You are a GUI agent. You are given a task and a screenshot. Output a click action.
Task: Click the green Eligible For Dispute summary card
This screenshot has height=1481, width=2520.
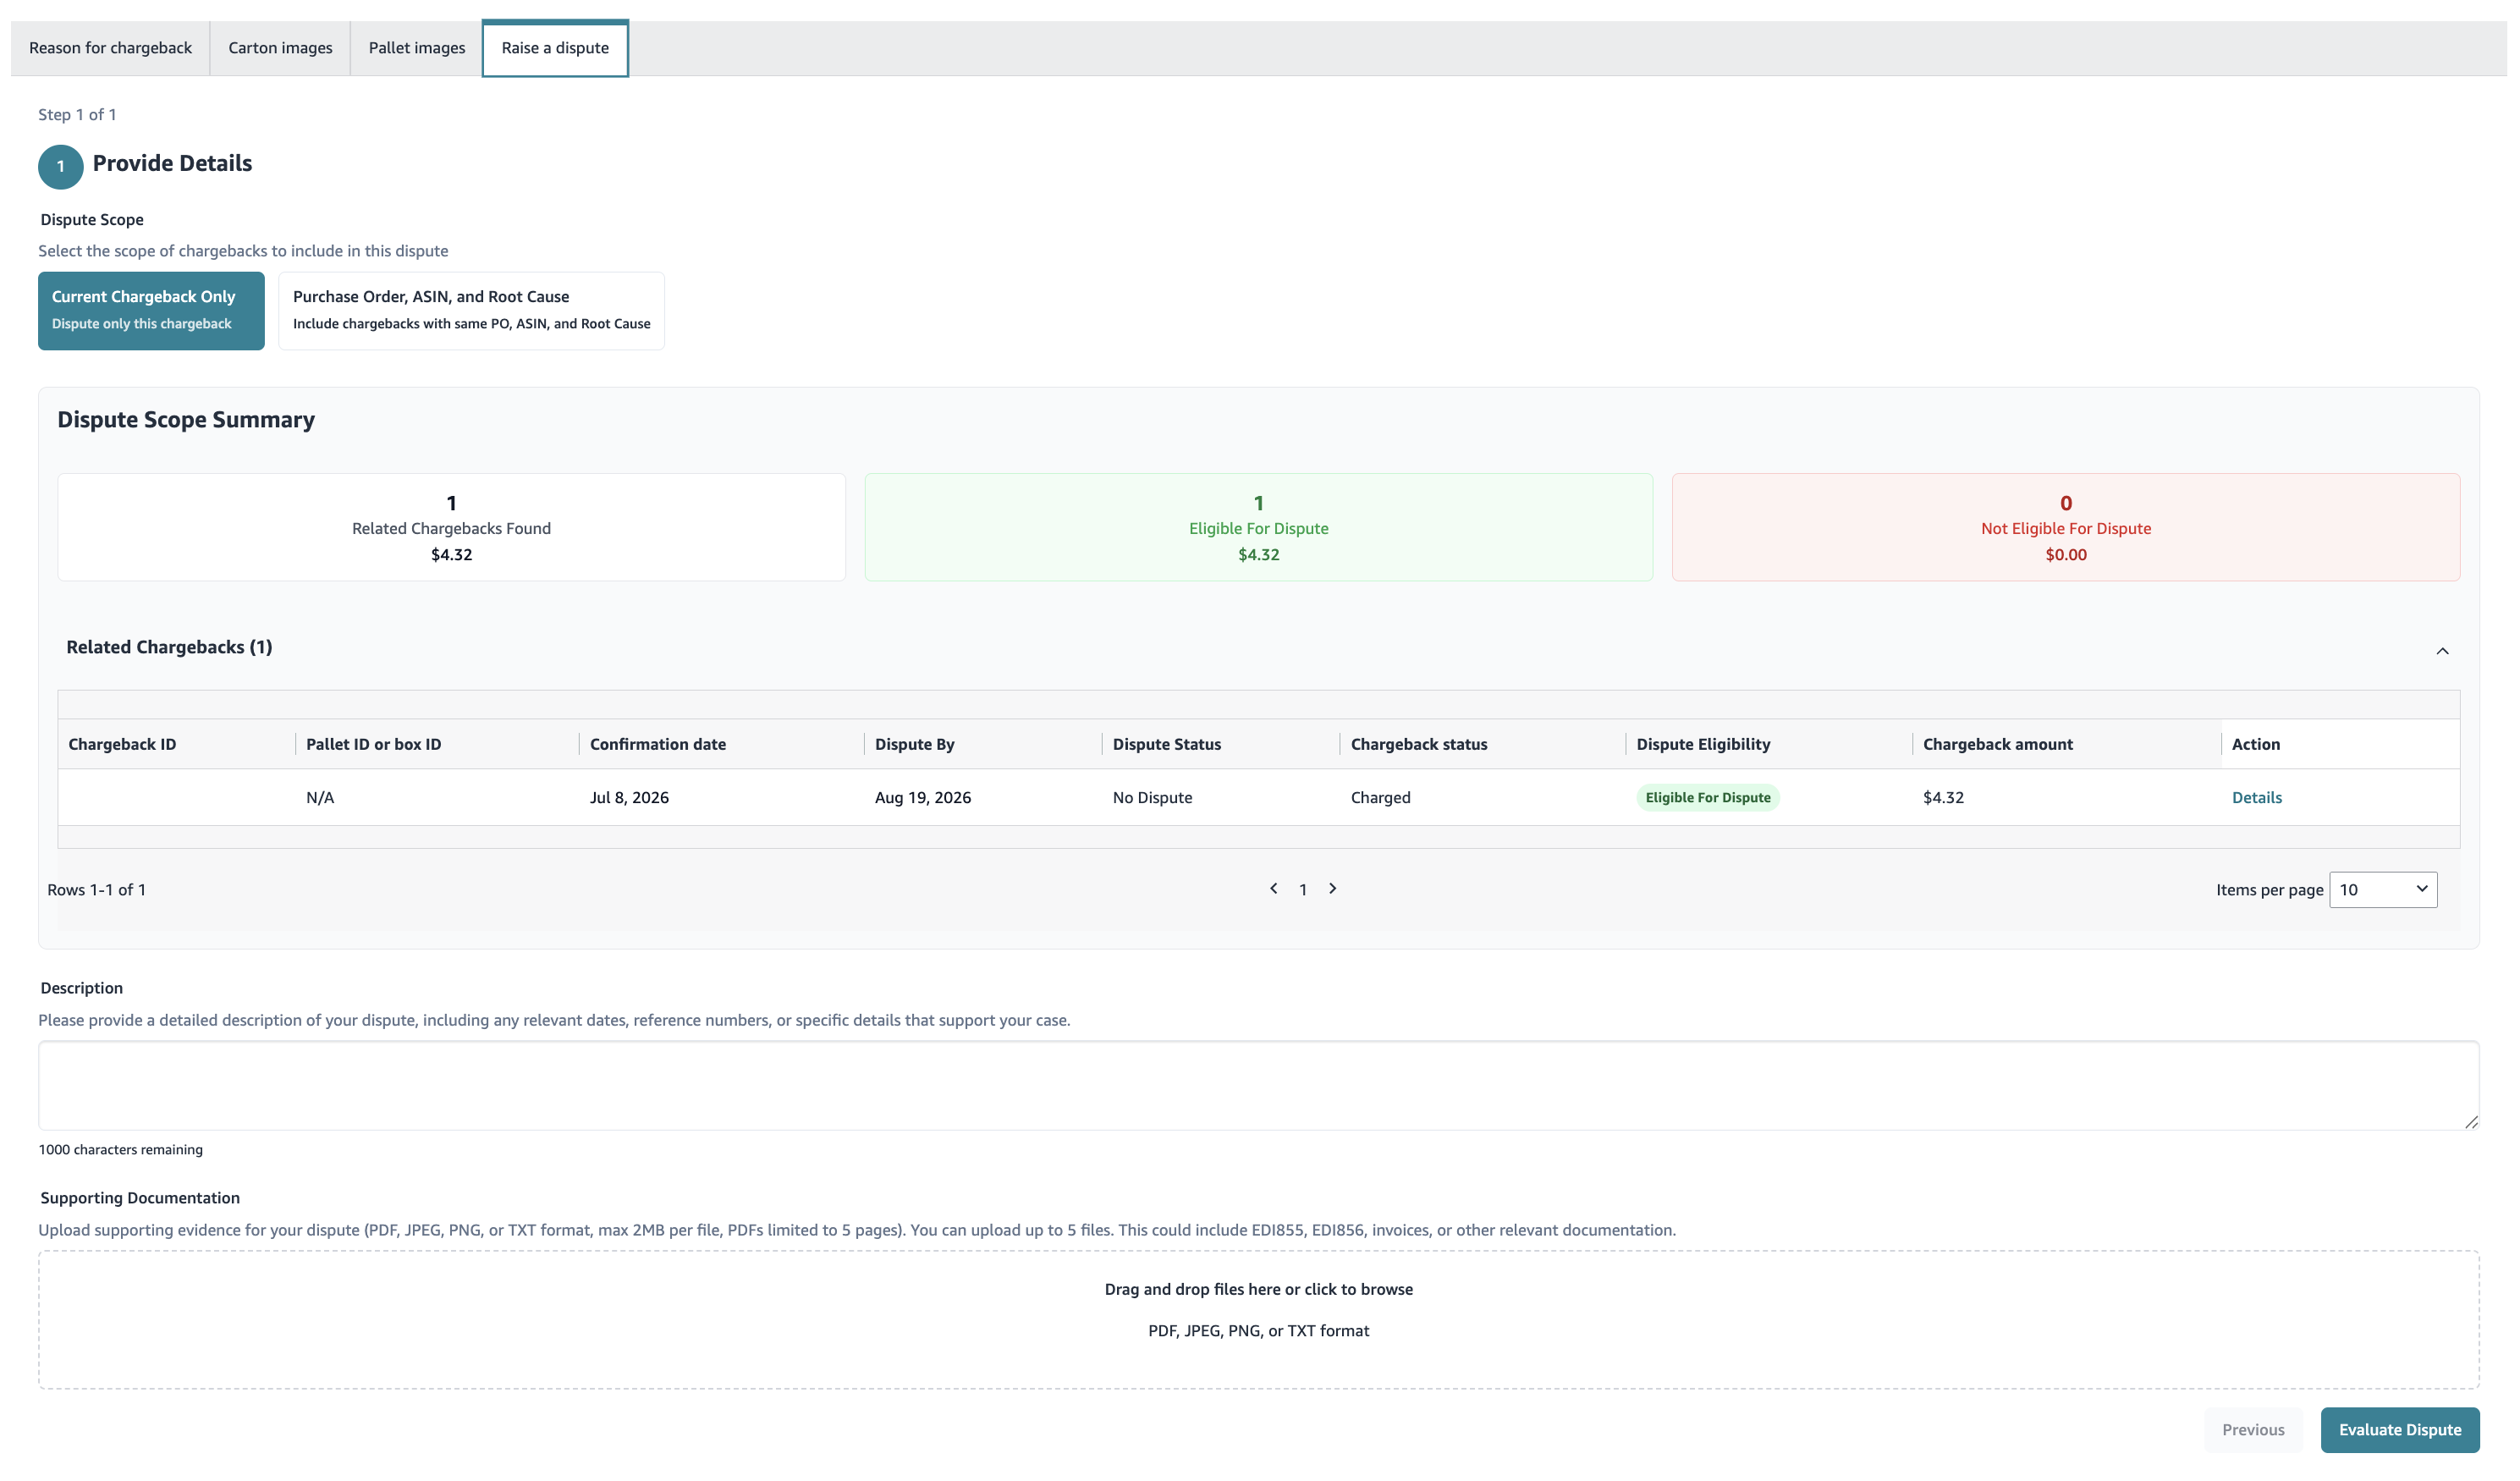tap(1258, 527)
